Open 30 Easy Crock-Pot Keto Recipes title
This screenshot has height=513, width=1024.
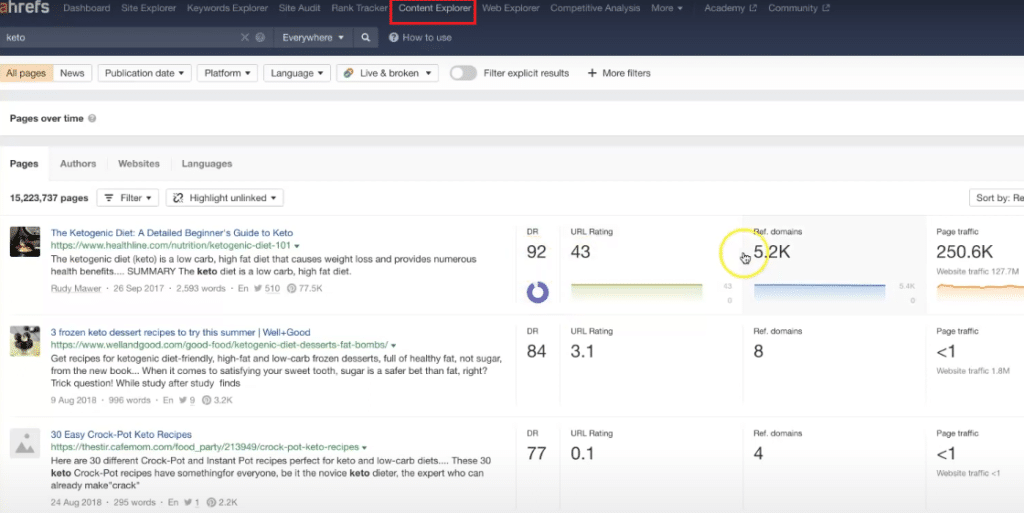pyautogui.click(x=121, y=435)
